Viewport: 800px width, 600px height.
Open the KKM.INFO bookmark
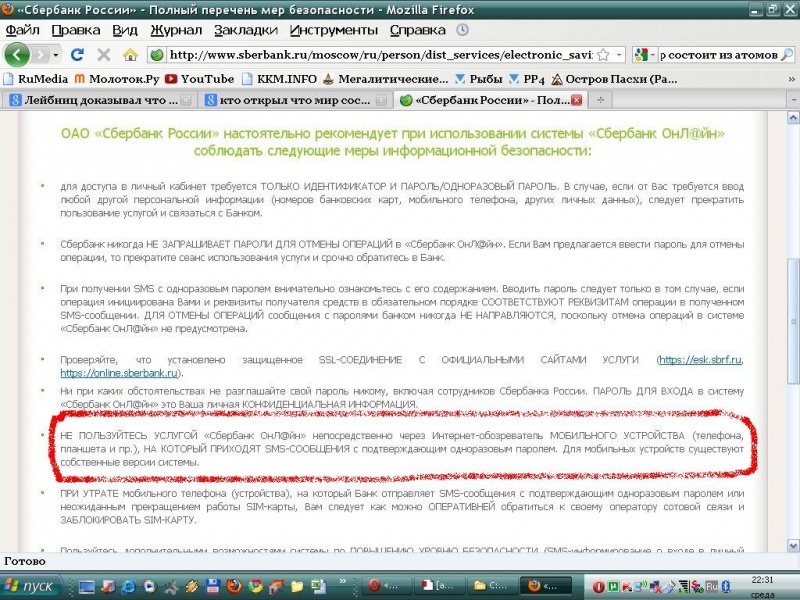point(279,79)
